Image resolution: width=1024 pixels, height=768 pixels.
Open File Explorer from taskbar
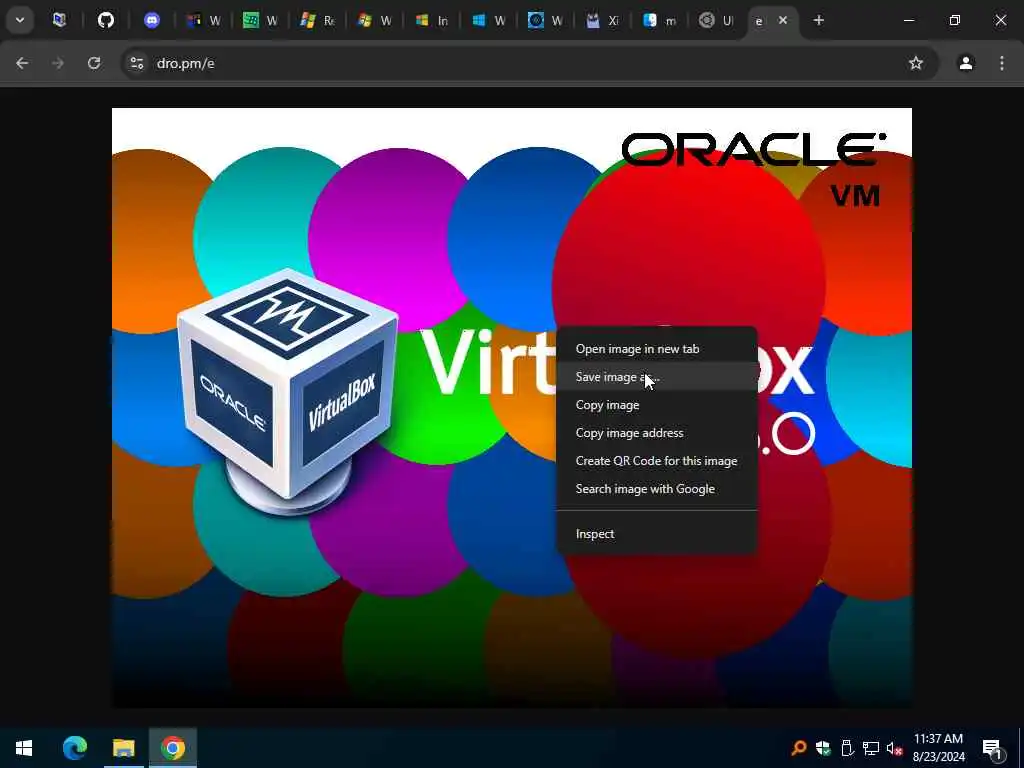pyautogui.click(x=123, y=748)
